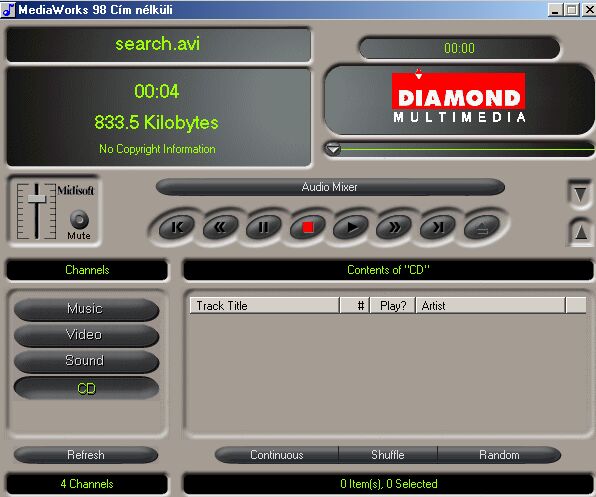This screenshot has width=596, height=497.
Task: Toggle the Mute knob
Action: 79,220
